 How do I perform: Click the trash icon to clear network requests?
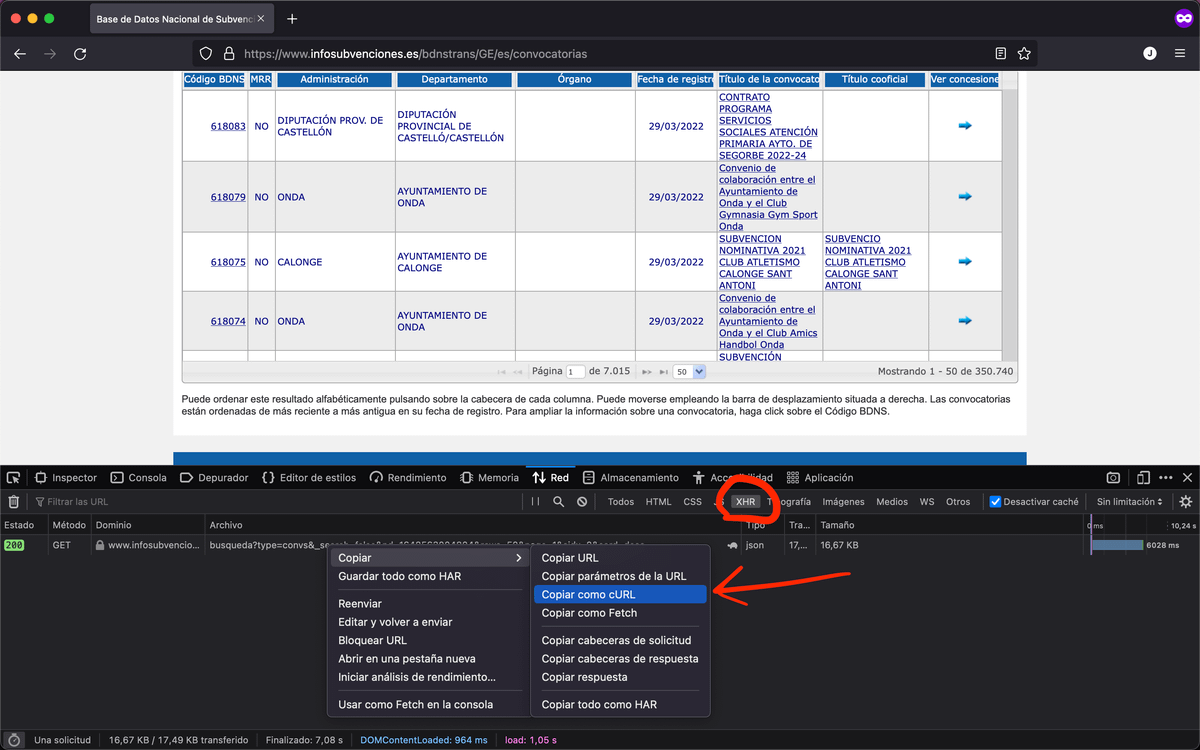click(x=14, y=502)
